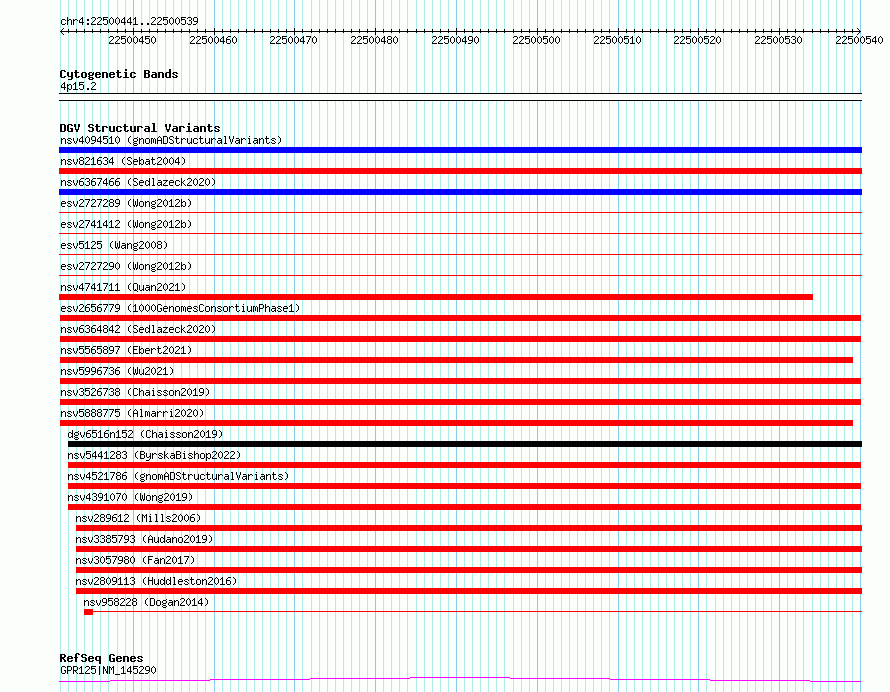The width and height of the screenshot is (890, 692).
Task: Click the dgv6516n152 (Chaisson2019) label
Action: click(145, 434)
